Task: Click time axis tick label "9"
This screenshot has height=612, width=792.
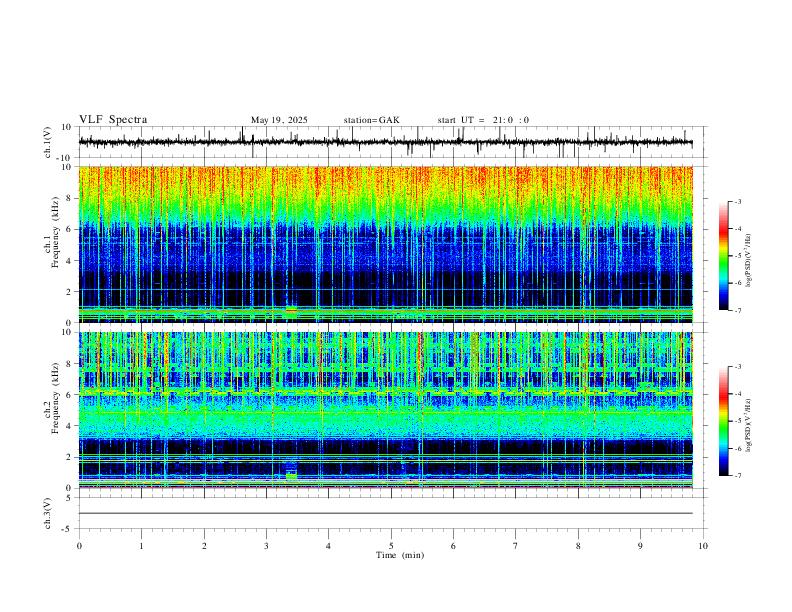Action: click(x=640, y=546)
